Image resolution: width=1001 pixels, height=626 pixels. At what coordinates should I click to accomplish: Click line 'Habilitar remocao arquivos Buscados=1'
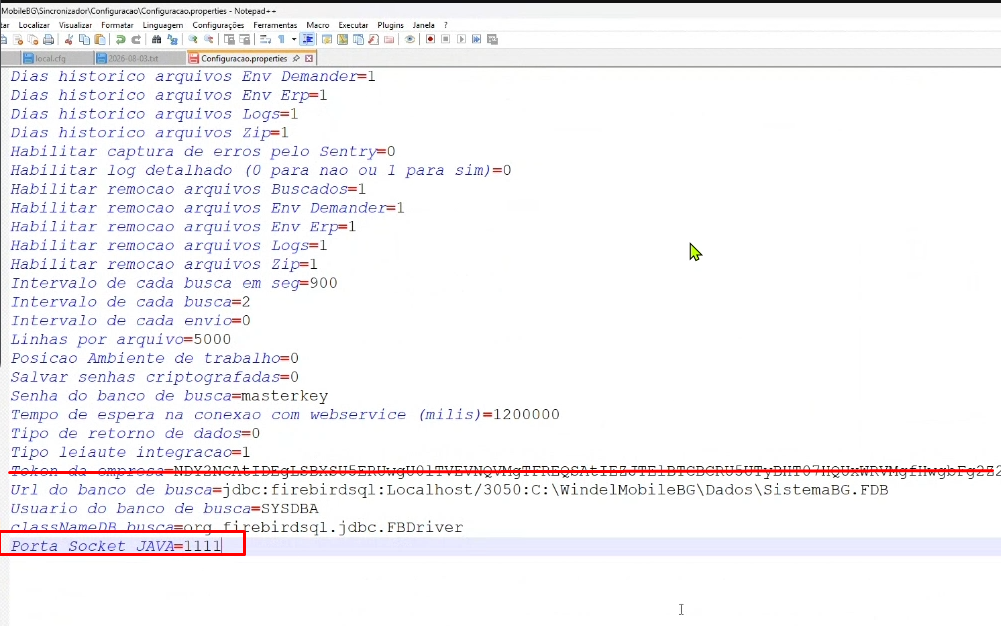point(188,190)
